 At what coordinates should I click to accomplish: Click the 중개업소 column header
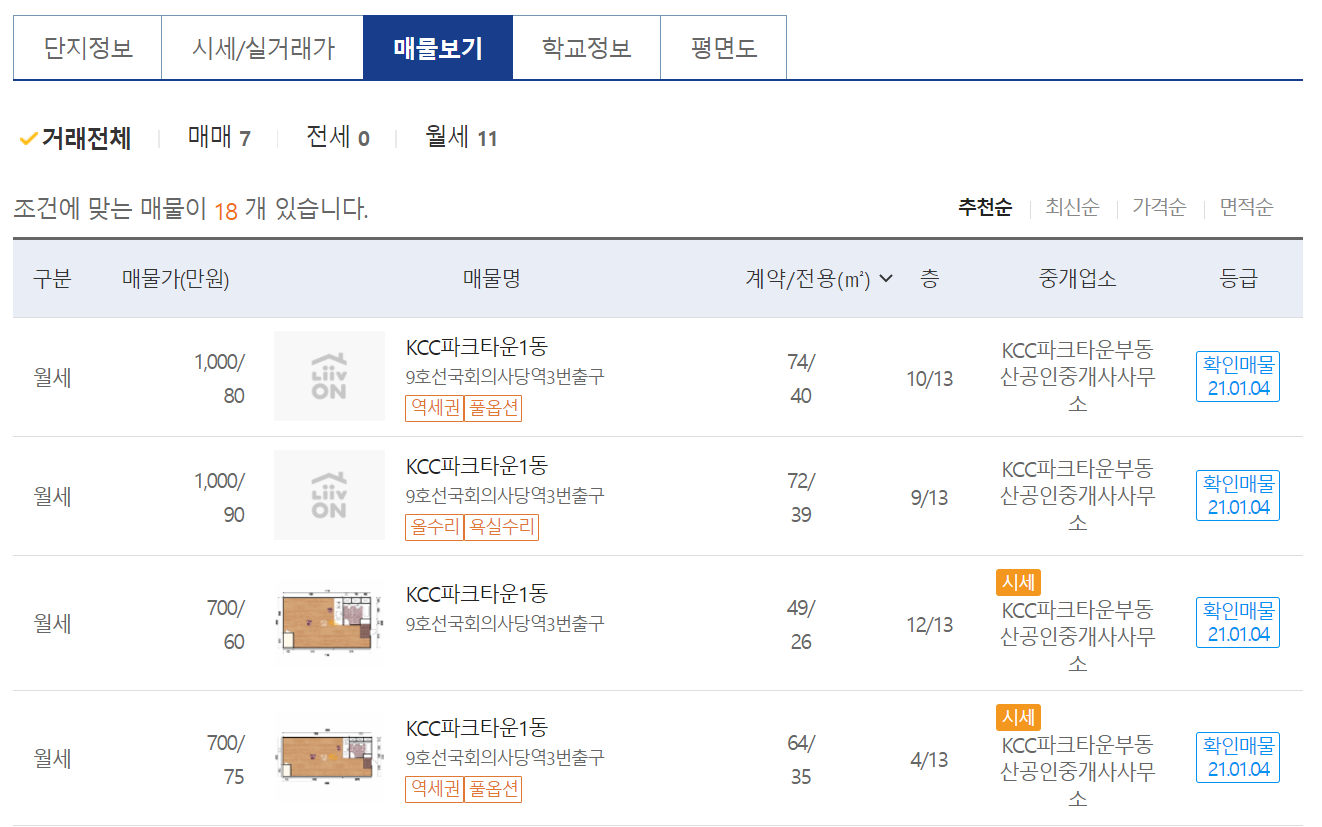(x=1077, y=279)
